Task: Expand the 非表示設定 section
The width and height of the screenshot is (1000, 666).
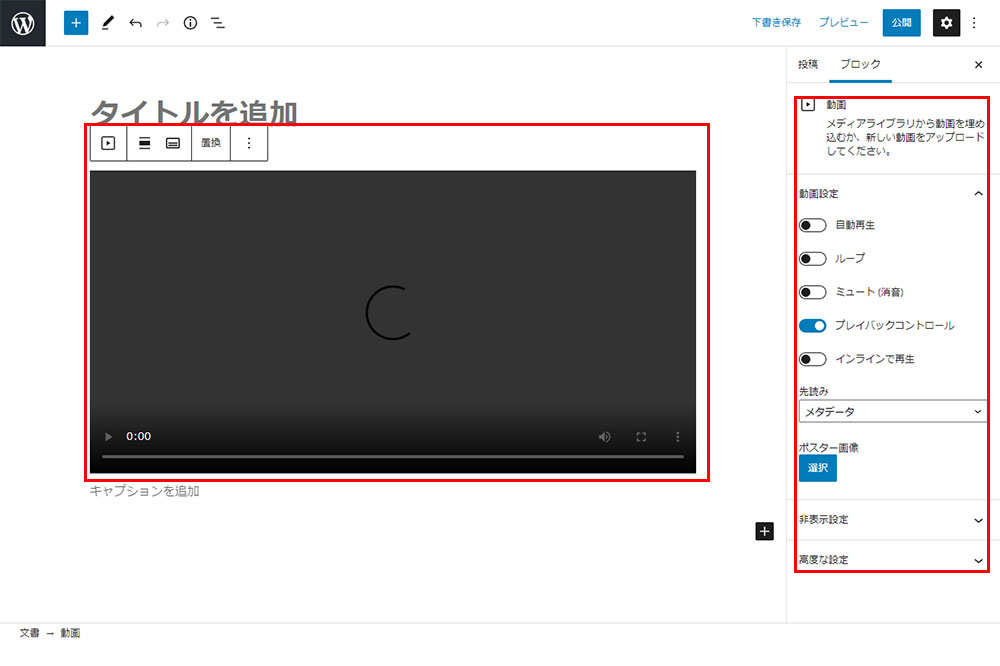Action: (x=892, y=520)
